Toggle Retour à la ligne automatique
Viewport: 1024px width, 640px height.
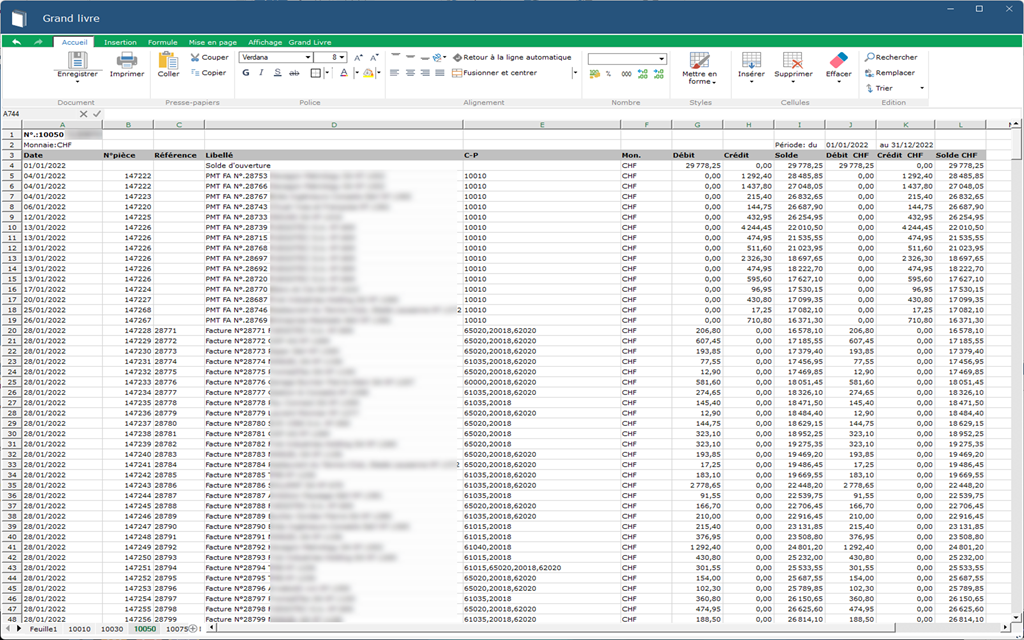click(512, 57)
